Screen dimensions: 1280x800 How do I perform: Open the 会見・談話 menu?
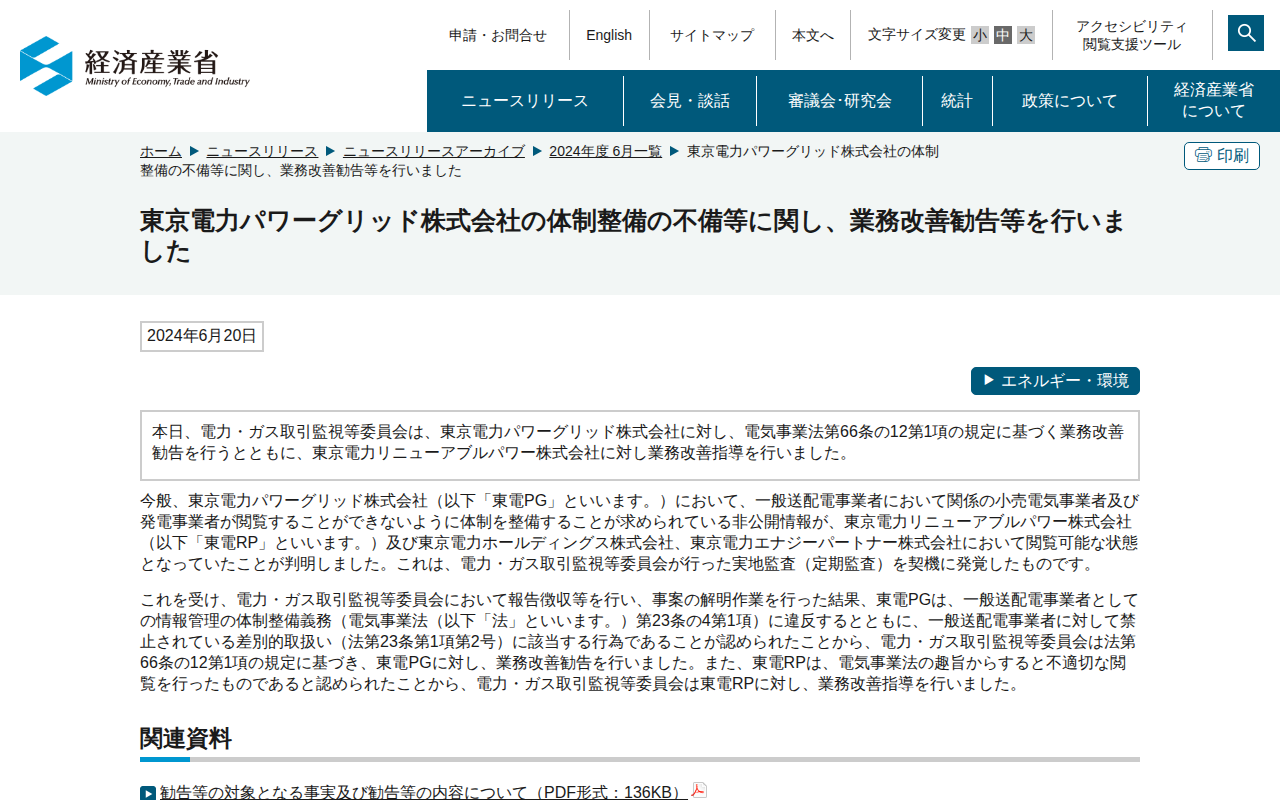click(x=690, y=101)
